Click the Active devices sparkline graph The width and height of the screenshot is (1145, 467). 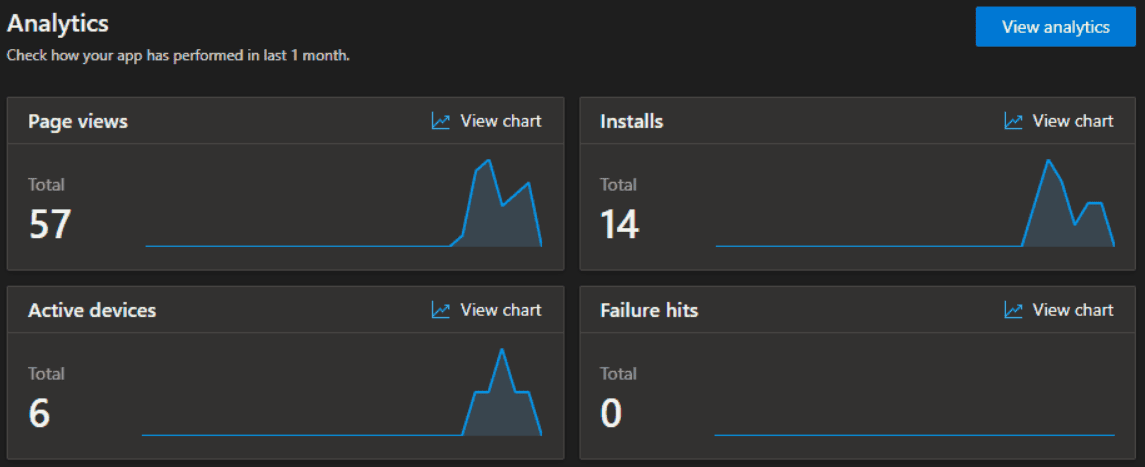(x=342, y=392)
